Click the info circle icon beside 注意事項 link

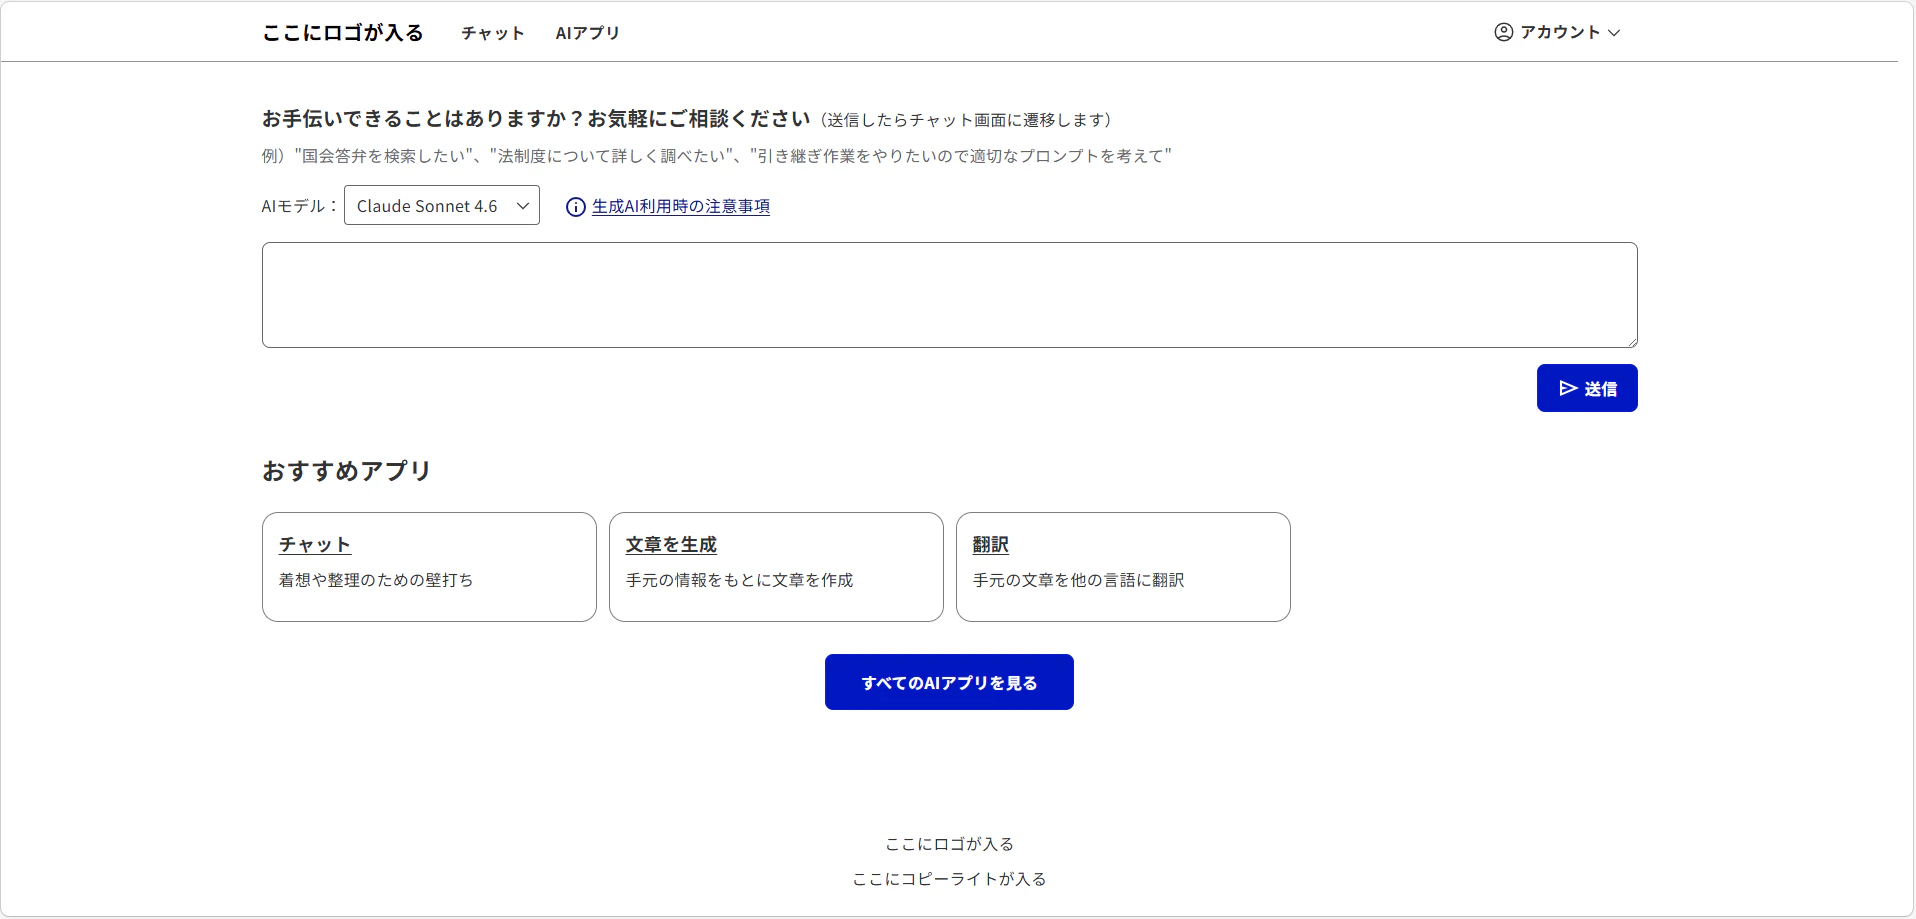pyautogui.click(x=576, y=207)
